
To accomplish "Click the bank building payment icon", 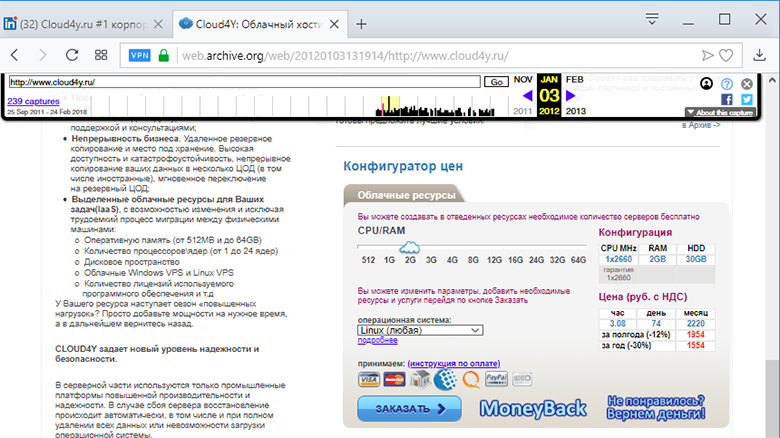I will [x=420, y=379].
